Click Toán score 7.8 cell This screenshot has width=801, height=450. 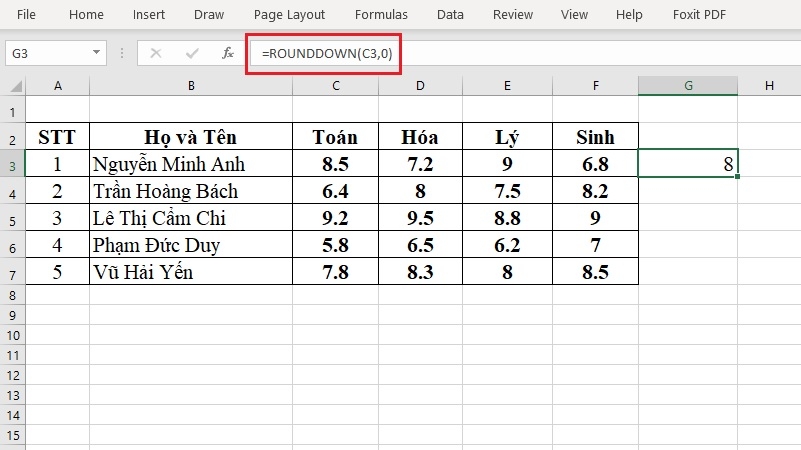336,271
